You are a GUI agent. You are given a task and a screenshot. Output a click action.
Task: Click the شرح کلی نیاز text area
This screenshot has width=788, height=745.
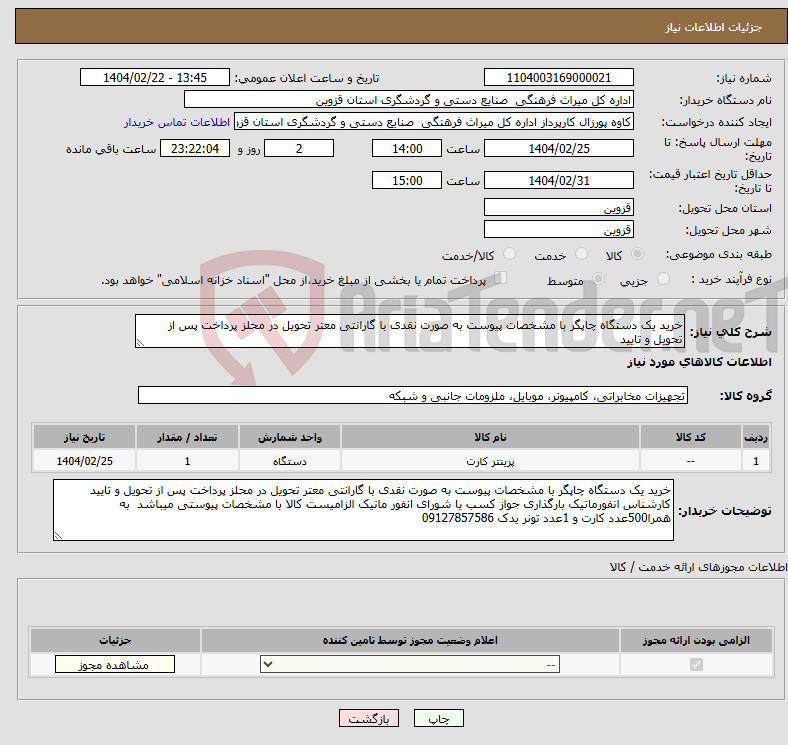pyautogui.click(x=410, y=331)
